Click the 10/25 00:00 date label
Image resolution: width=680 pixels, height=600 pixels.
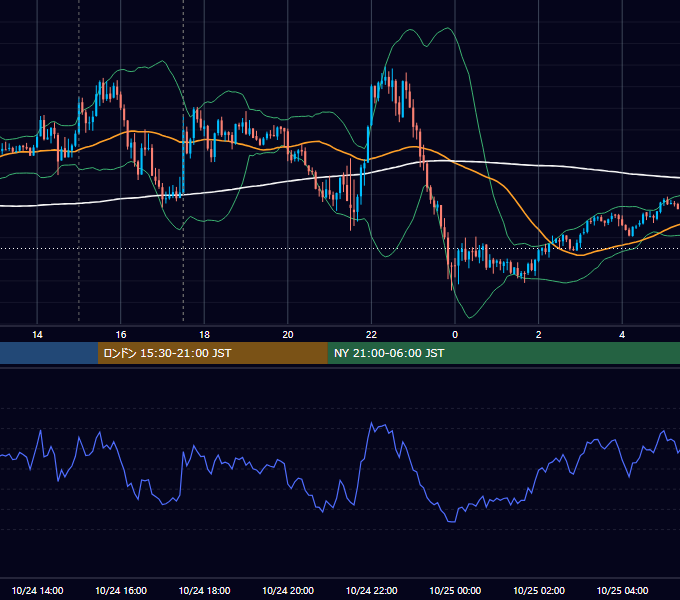pos(455,590)
